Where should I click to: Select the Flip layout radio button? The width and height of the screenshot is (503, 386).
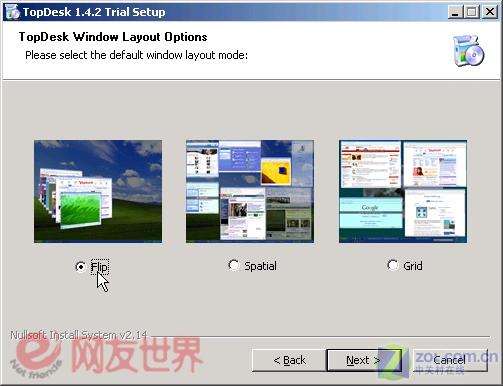click(x=81, y=267)
